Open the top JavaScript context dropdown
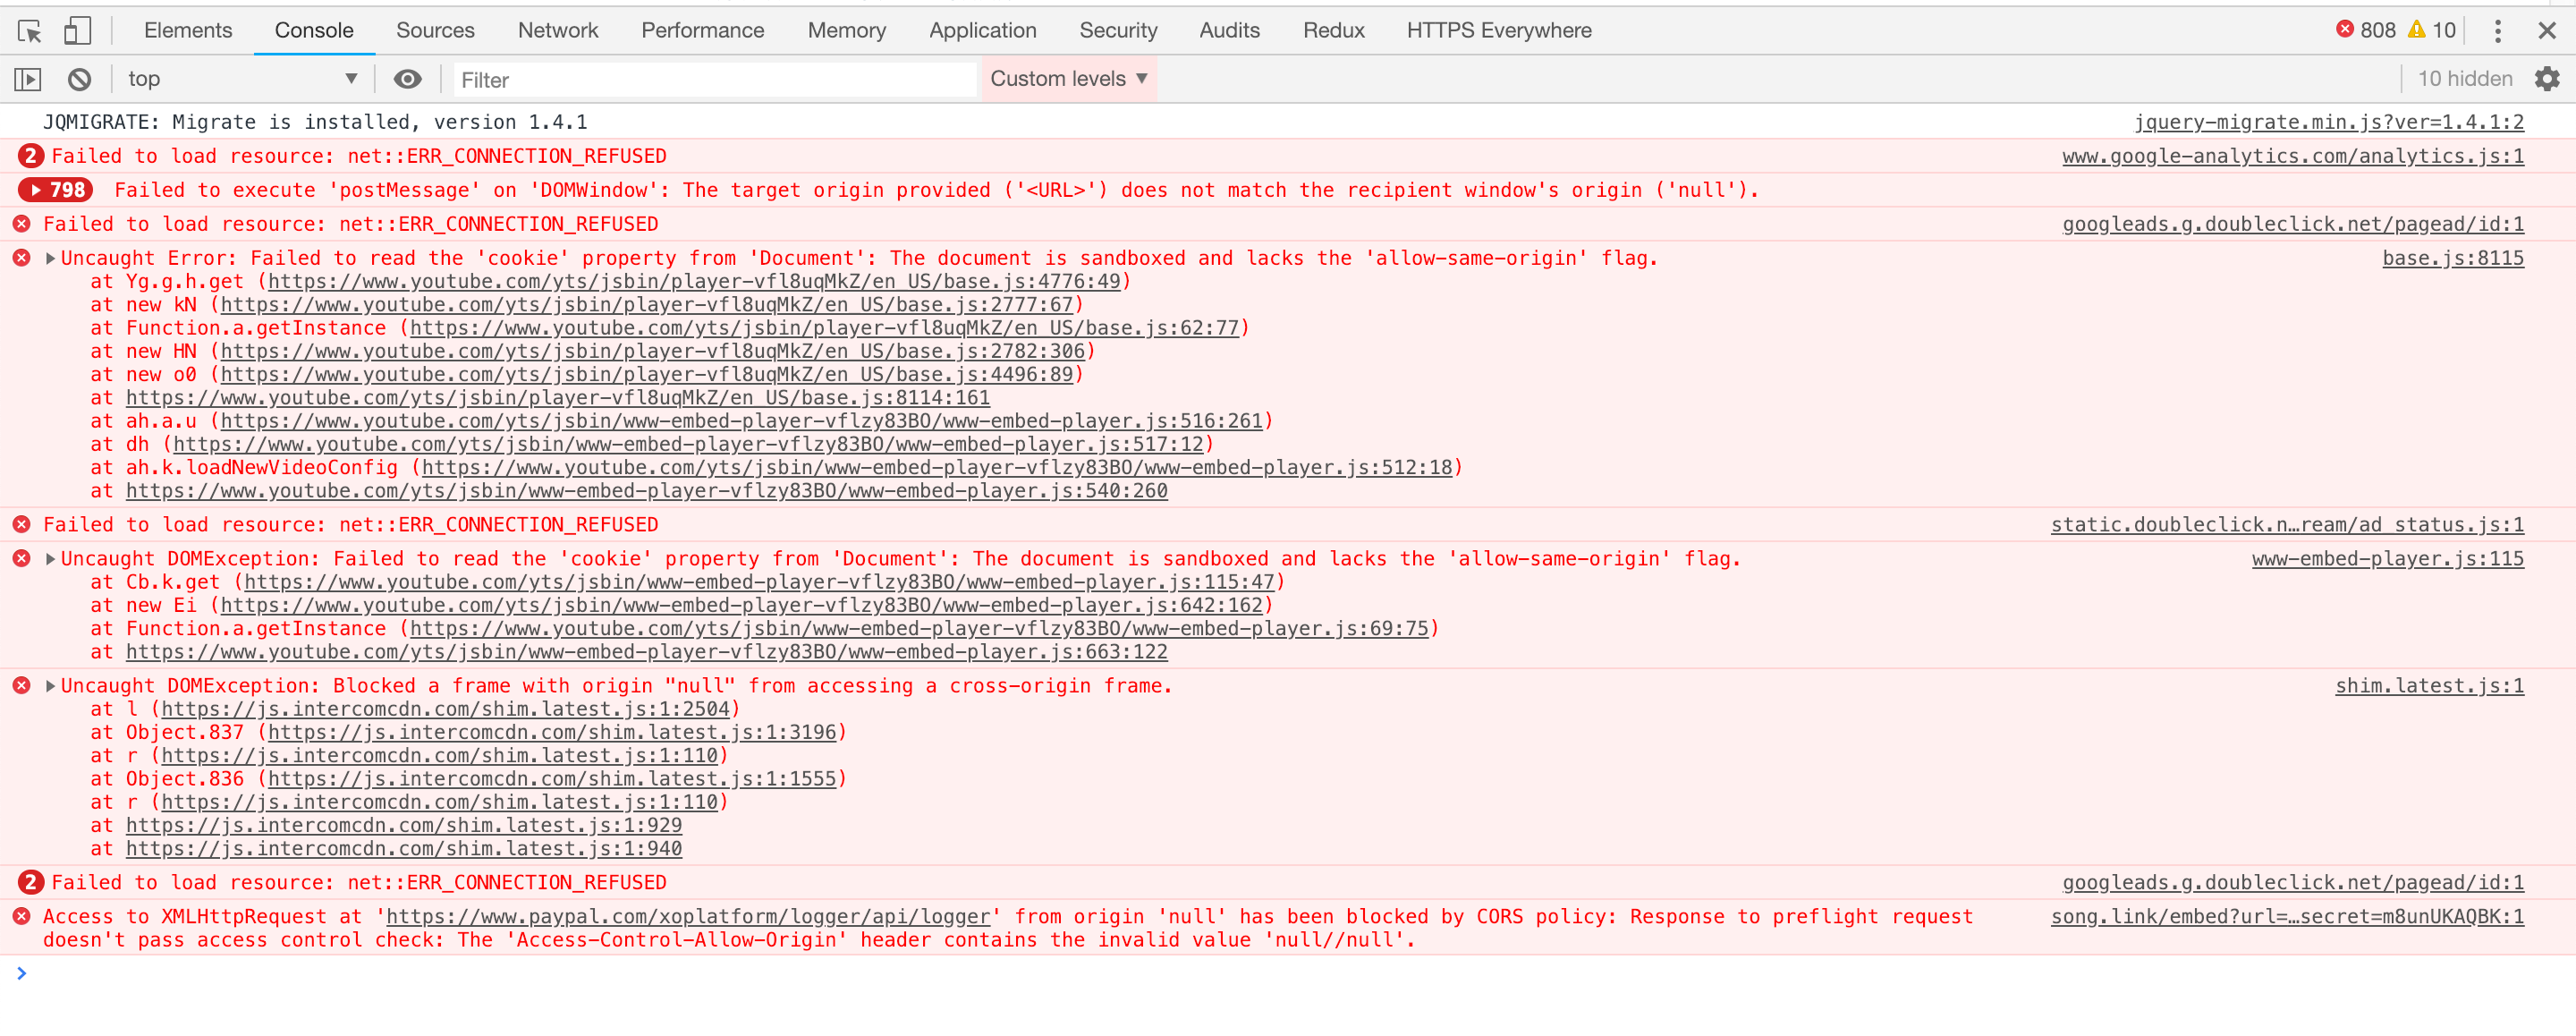This screenshot has width=2576, height=1036. click(241, 79)
